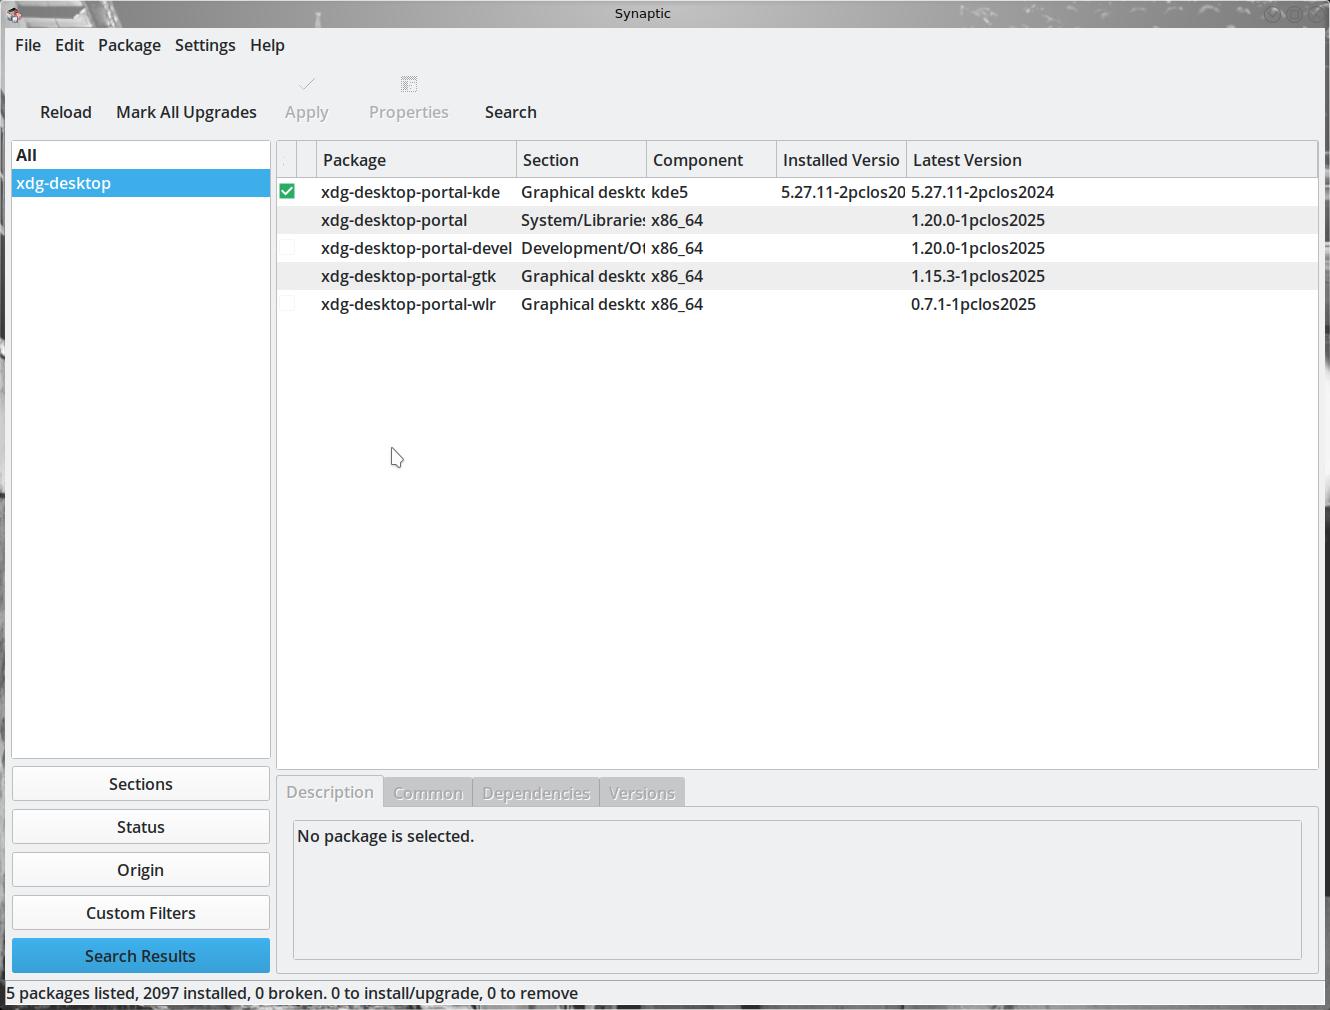This screenshot has width=1330, height=1010.
Task: Select the xdg-desktop-portal package name
Action: pos(394,220)
